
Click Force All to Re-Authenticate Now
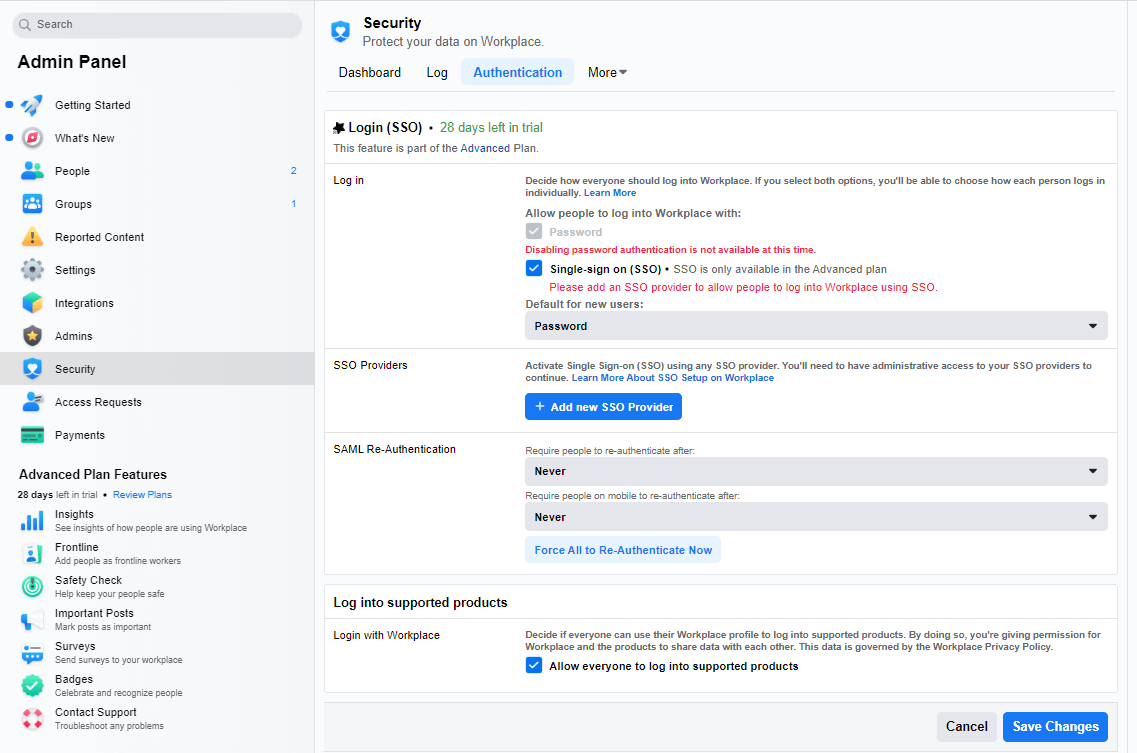(623, 550)
